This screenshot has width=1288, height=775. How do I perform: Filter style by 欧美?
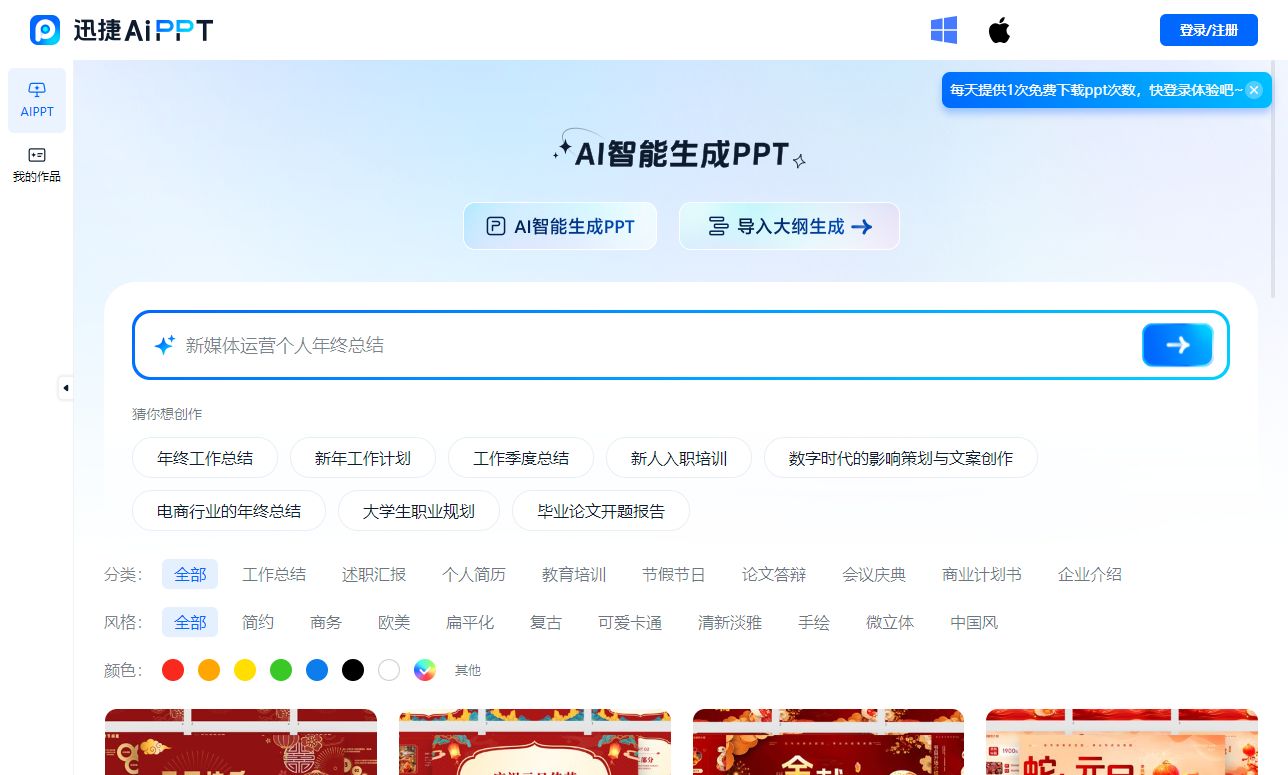coord(394,622)
